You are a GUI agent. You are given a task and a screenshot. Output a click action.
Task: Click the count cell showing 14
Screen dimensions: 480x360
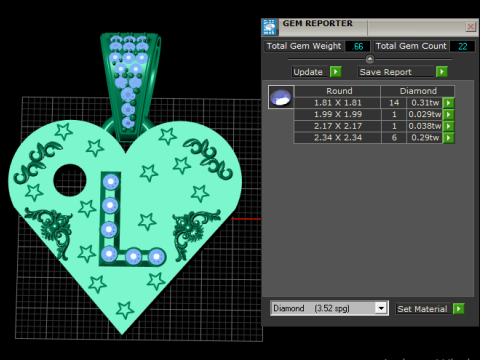[x=394, y=103]
